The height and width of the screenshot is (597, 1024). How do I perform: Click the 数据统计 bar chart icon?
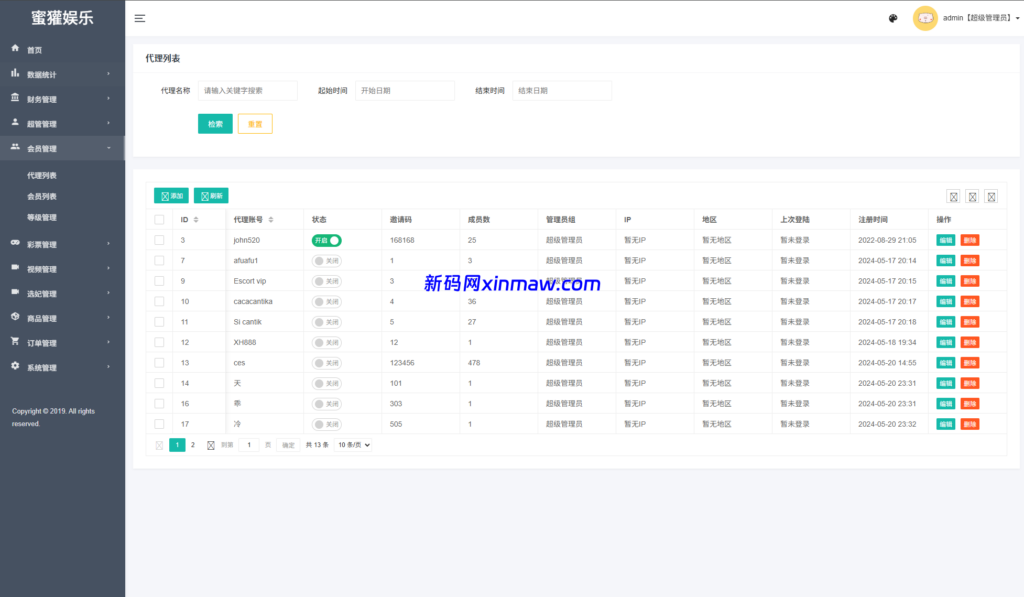point(15,73)
